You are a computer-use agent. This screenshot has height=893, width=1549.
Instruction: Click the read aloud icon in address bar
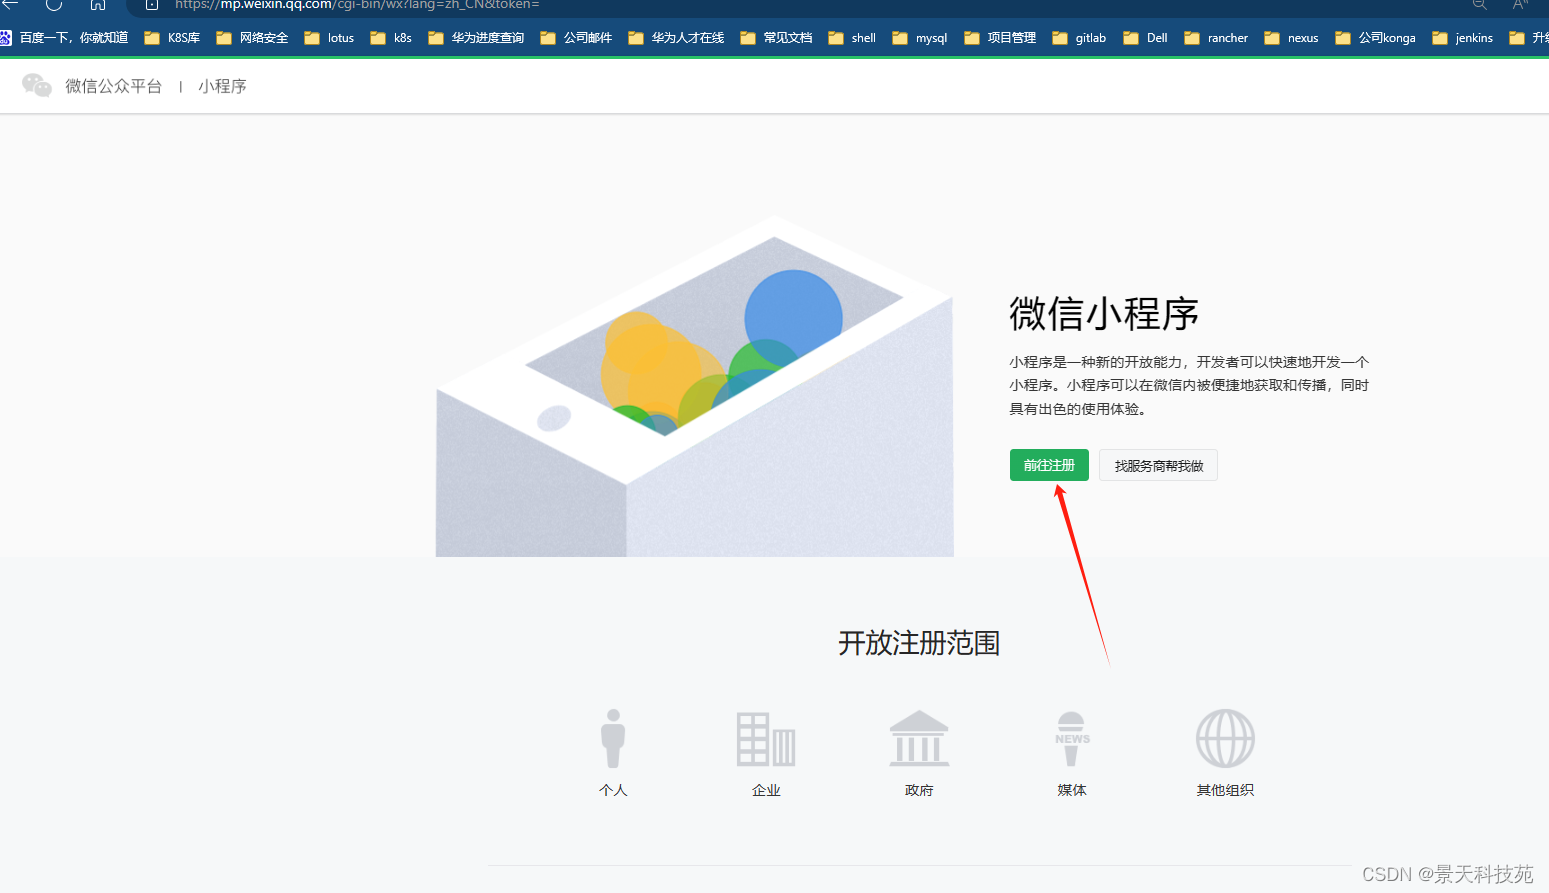point(1520,4)
